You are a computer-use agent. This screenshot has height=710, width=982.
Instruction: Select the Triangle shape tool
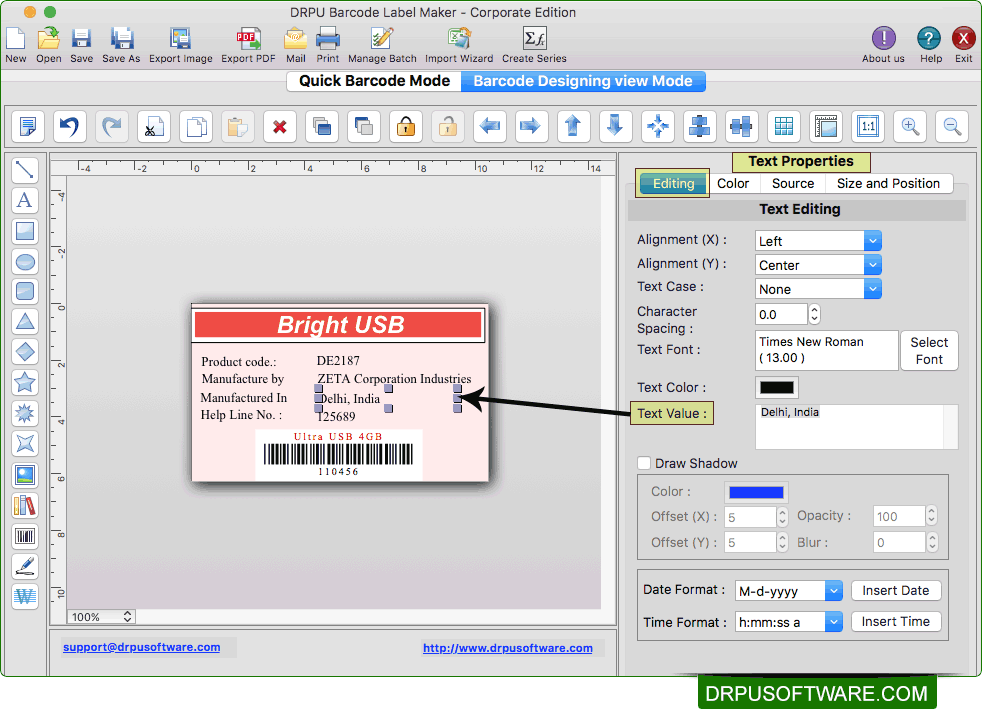(x=25, y=322)
